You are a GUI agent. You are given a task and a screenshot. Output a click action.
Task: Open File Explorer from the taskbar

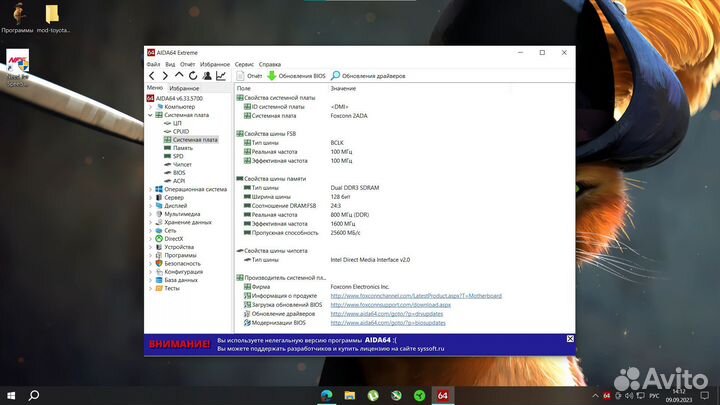[x=349, y=395]
